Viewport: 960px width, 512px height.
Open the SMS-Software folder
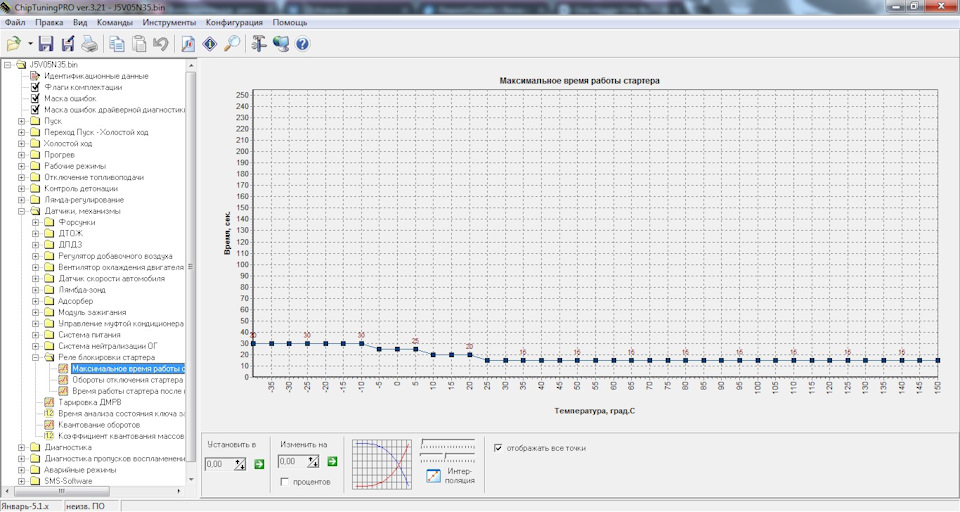pos(68,481)
